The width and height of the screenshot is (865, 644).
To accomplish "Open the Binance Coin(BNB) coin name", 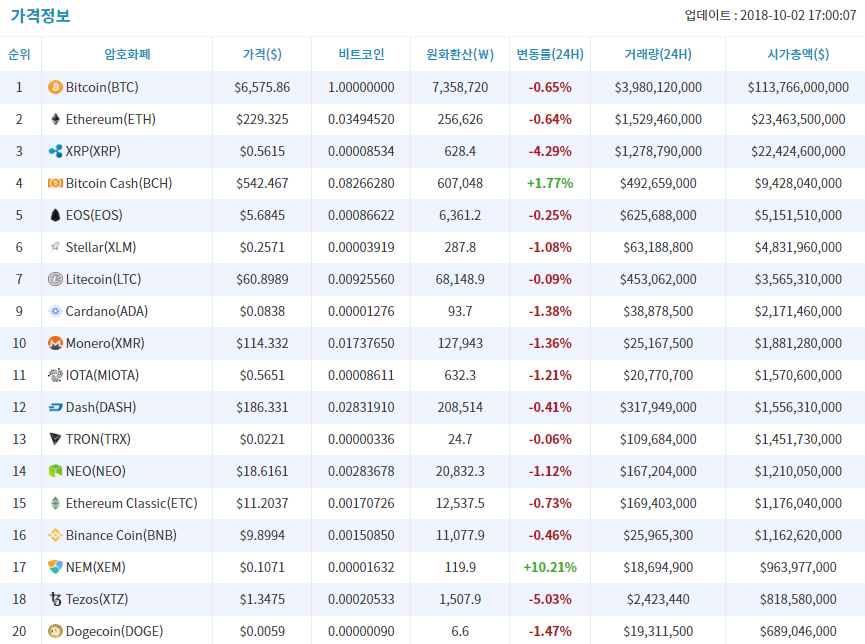I will 121,535.
